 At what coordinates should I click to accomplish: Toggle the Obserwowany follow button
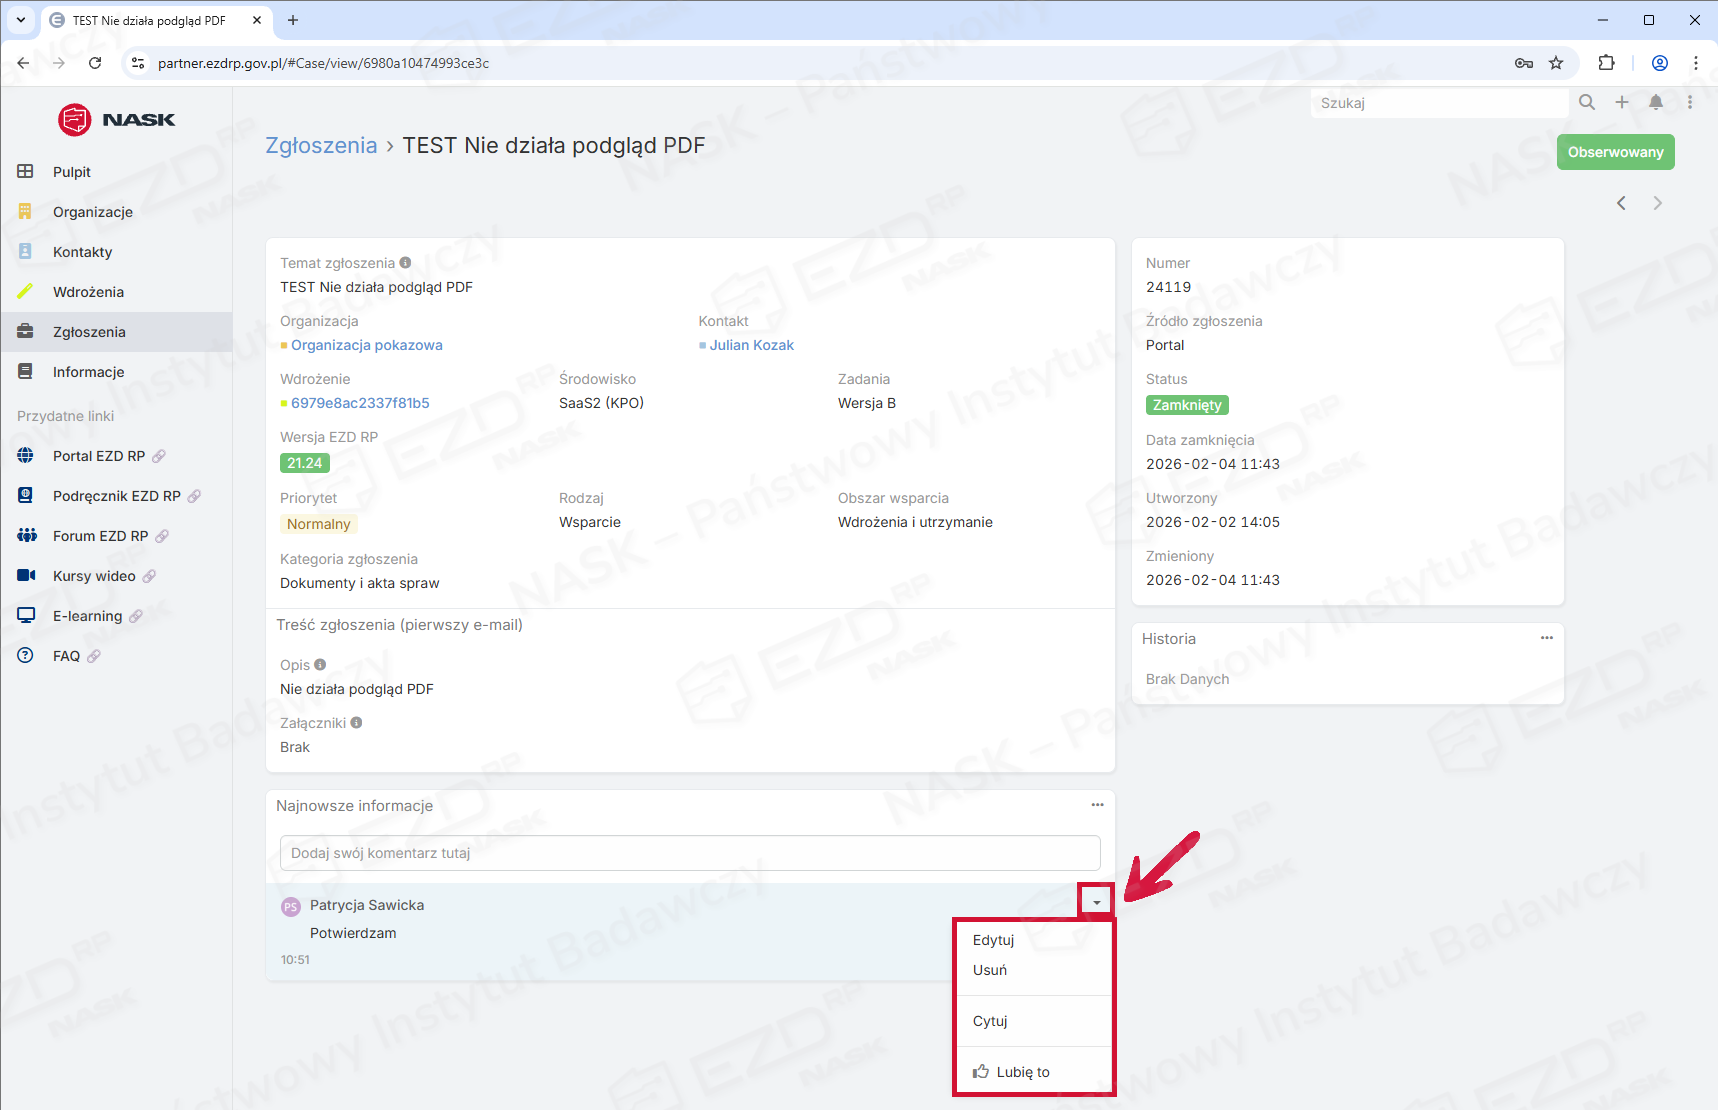pyautogui.click(x=1615, y=152)
